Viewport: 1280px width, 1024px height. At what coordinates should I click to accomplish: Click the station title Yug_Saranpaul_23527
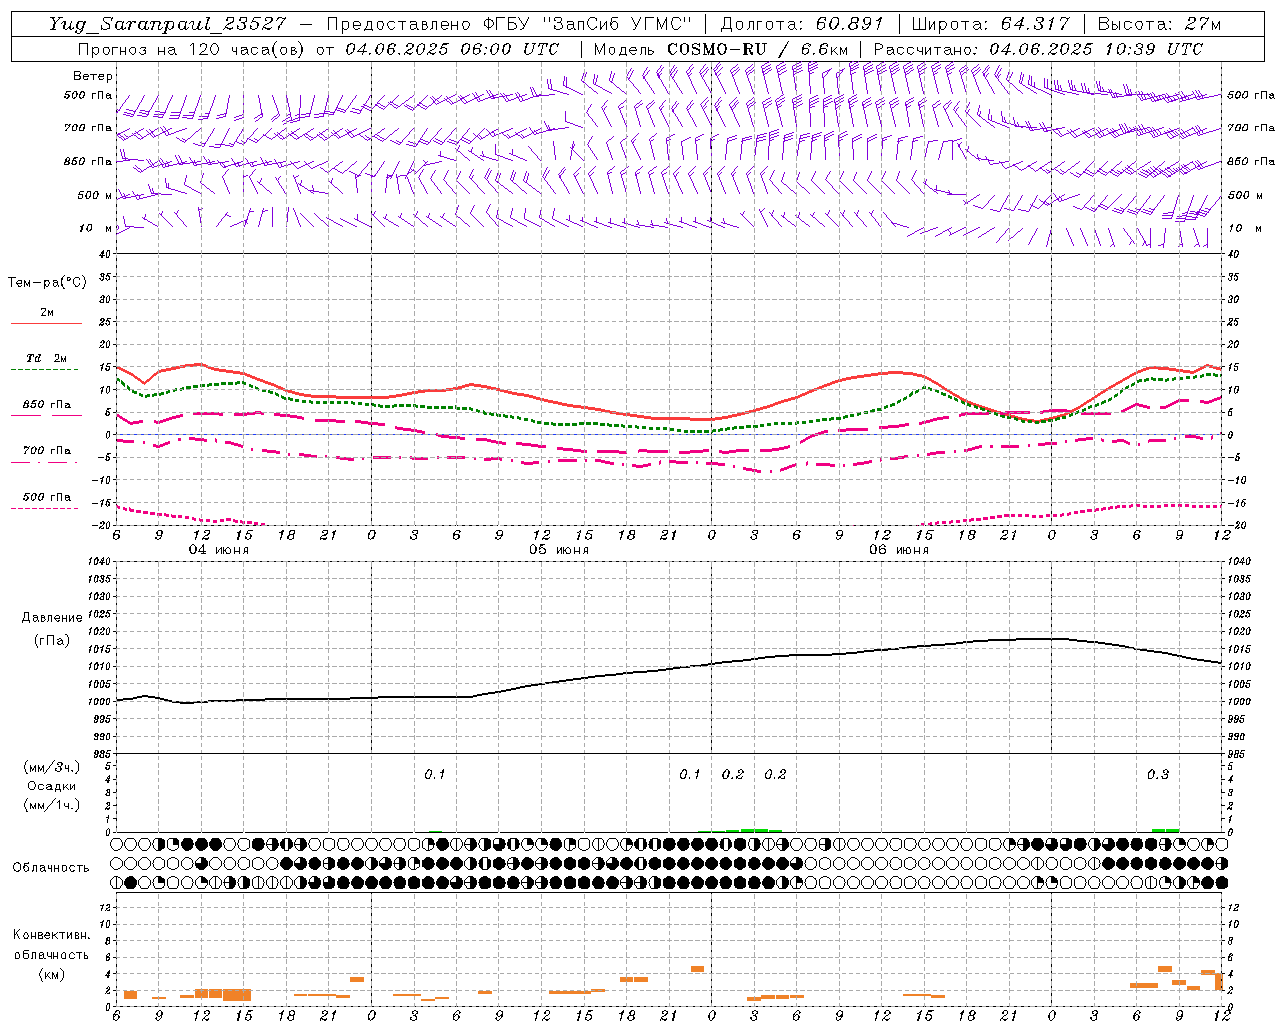(167, 24)
